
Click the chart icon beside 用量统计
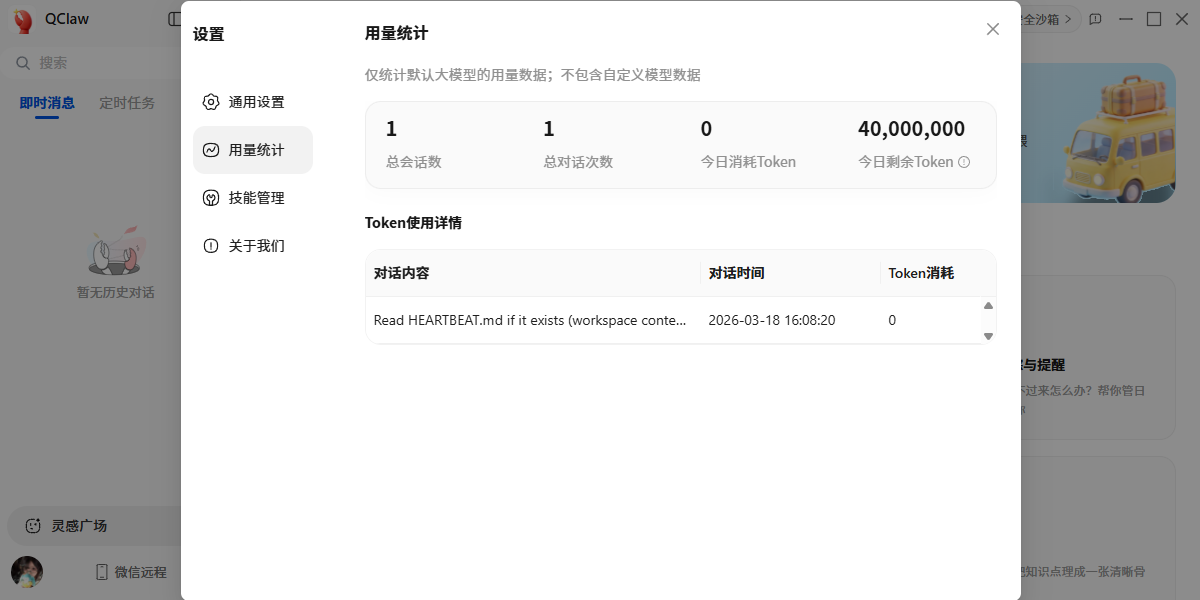[x=211, y=150]
